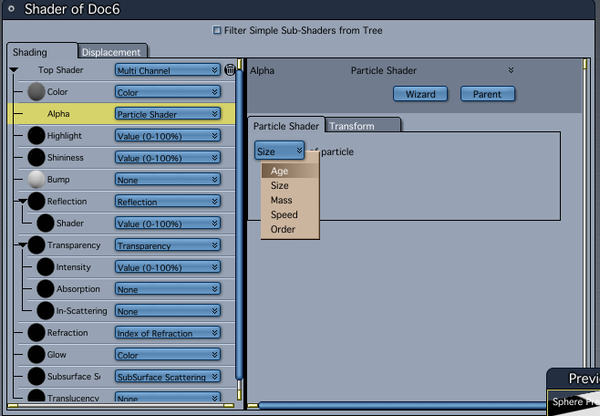The image size is (600, 416).
Task: Open the In-Scattering None dropdown
Action: click(168, 311)
